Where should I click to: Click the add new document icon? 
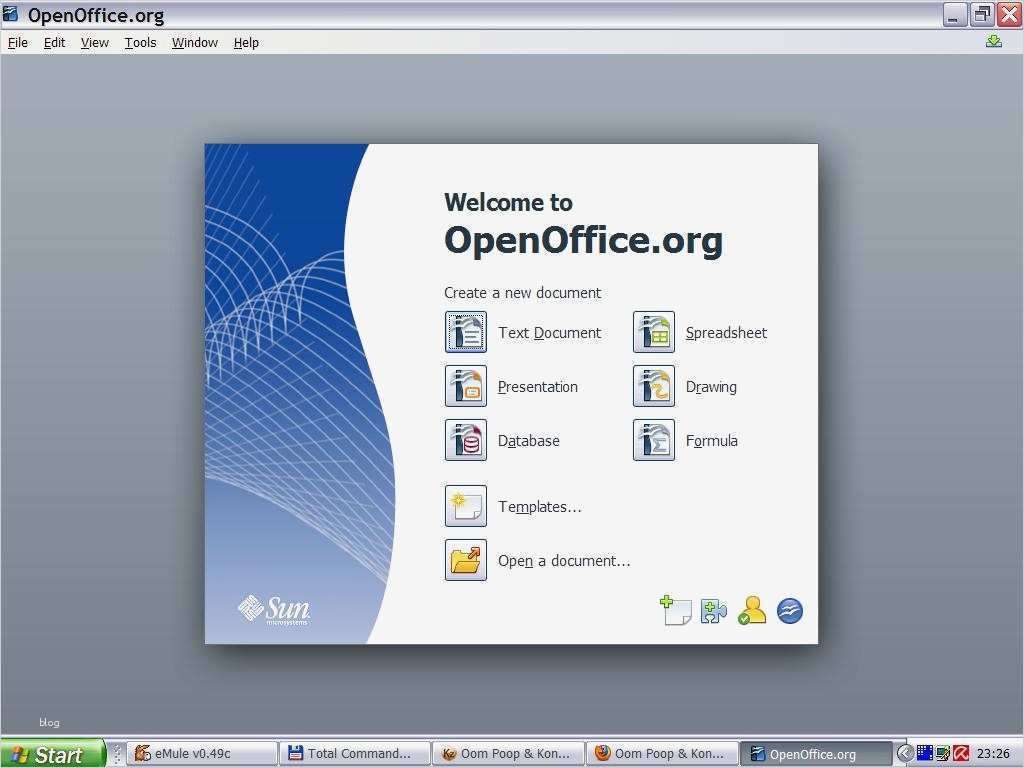point(676,610)
